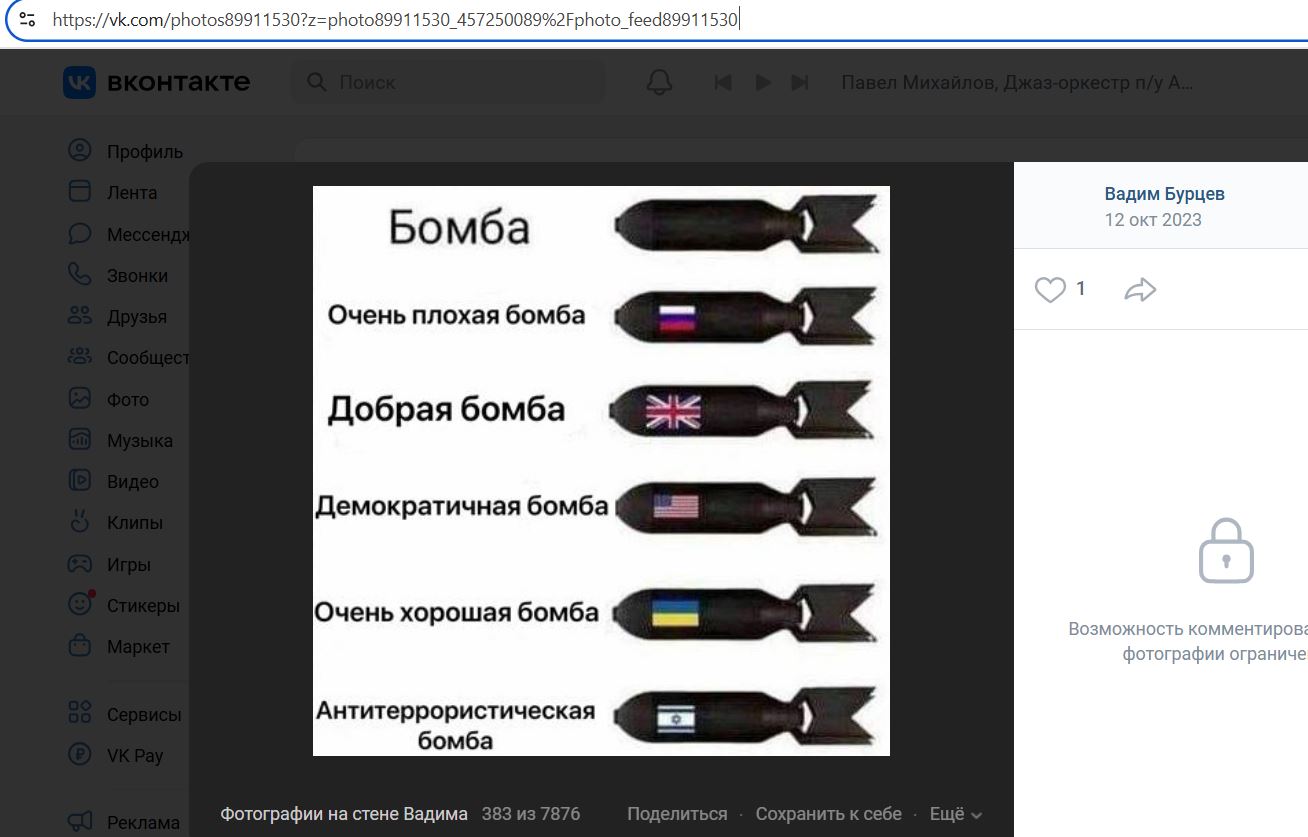Click the Сервисы grid icon
This screenshot has width=1308, height=837.
pos(79,713)
